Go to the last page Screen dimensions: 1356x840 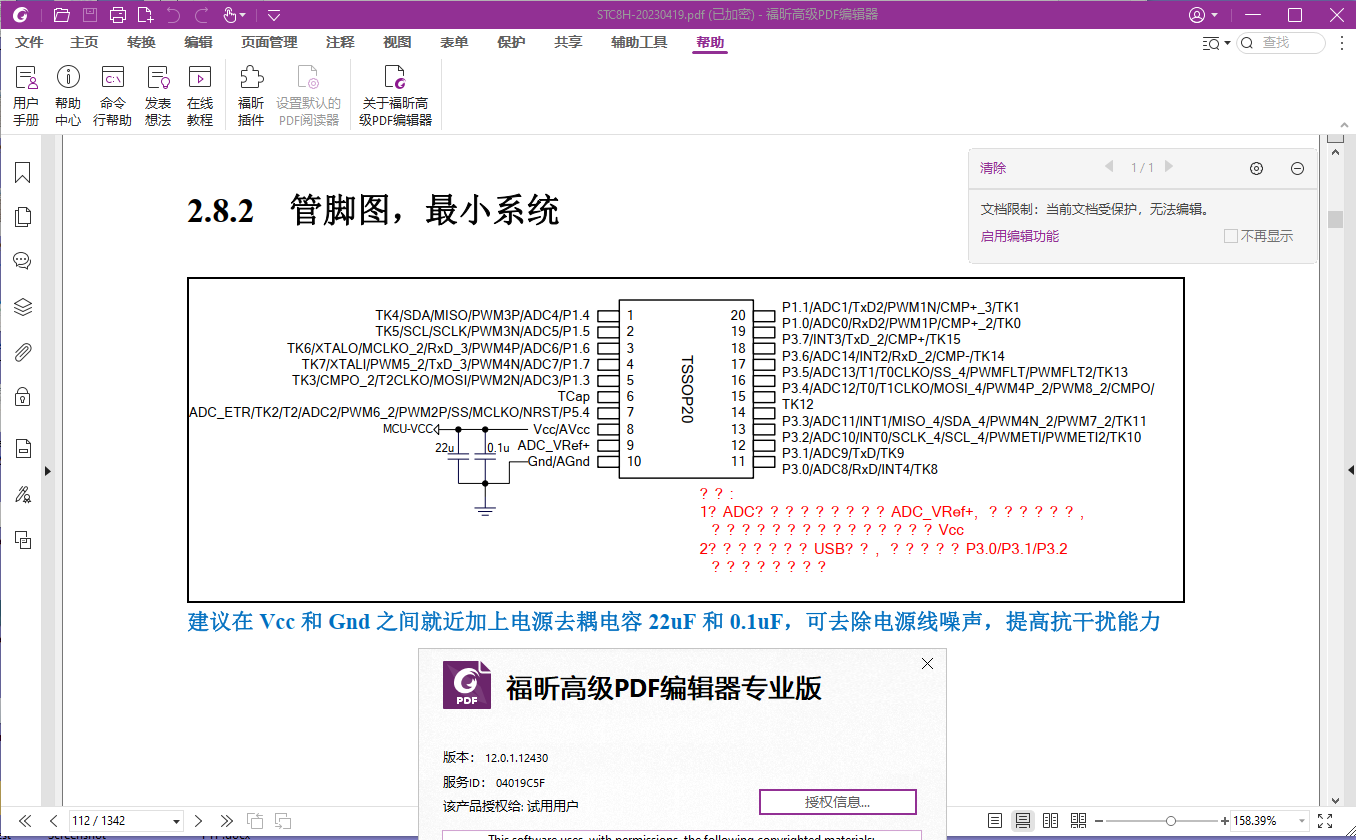click(227, 821)
